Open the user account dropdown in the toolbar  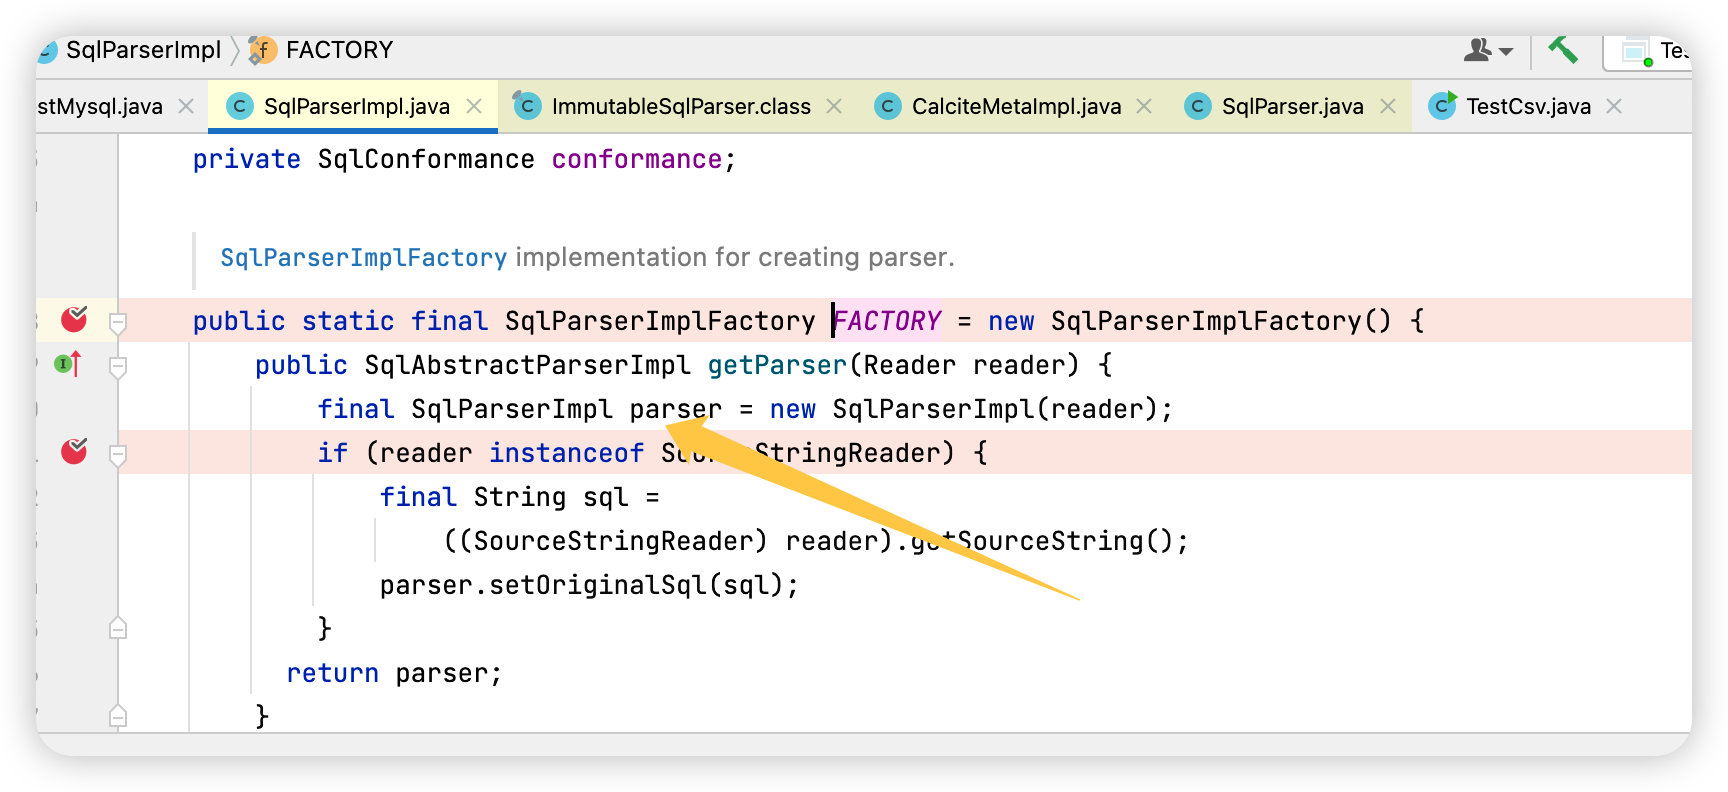tap(1488, 50)
